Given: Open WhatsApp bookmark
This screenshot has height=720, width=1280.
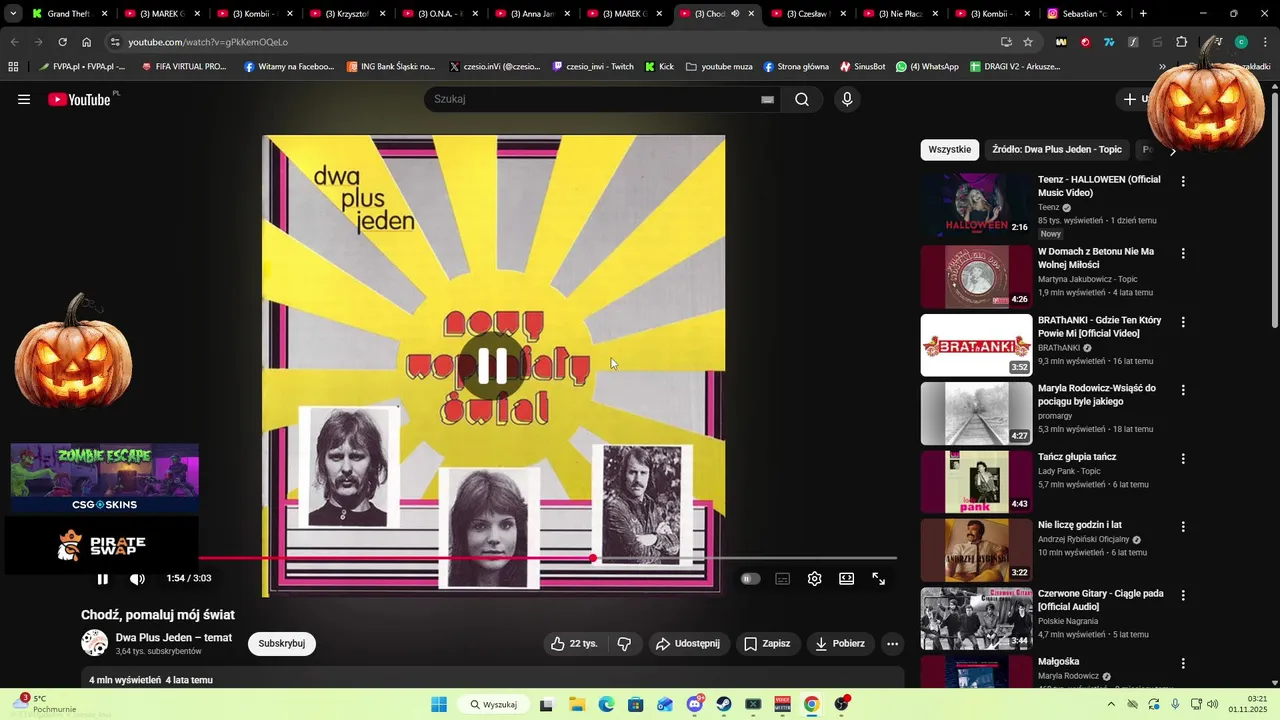Looking at the screenshot, I should click(x=927, y=66).
